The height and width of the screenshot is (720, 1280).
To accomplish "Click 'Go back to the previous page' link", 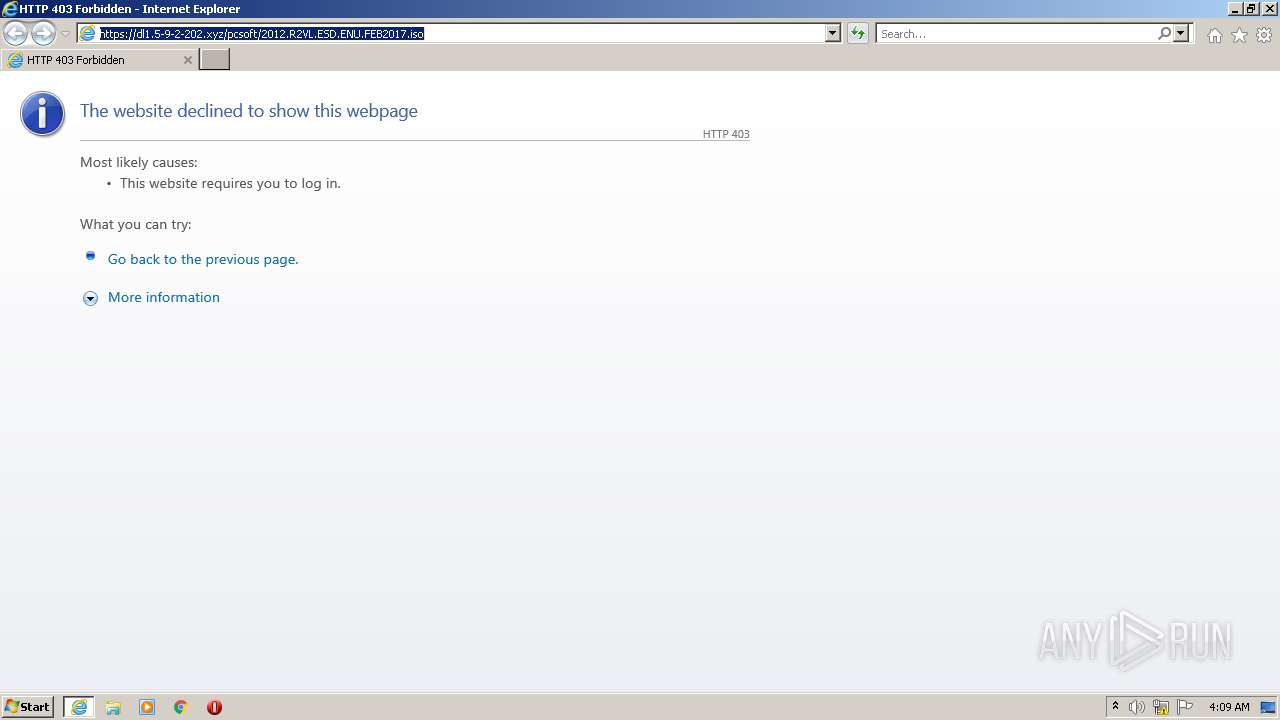I will pos(203,259).
